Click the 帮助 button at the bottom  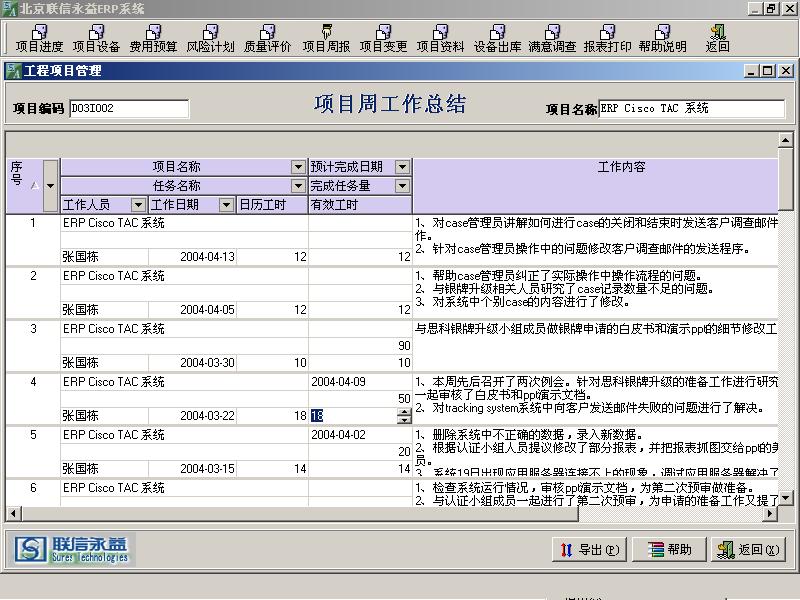tap(669, 549)
